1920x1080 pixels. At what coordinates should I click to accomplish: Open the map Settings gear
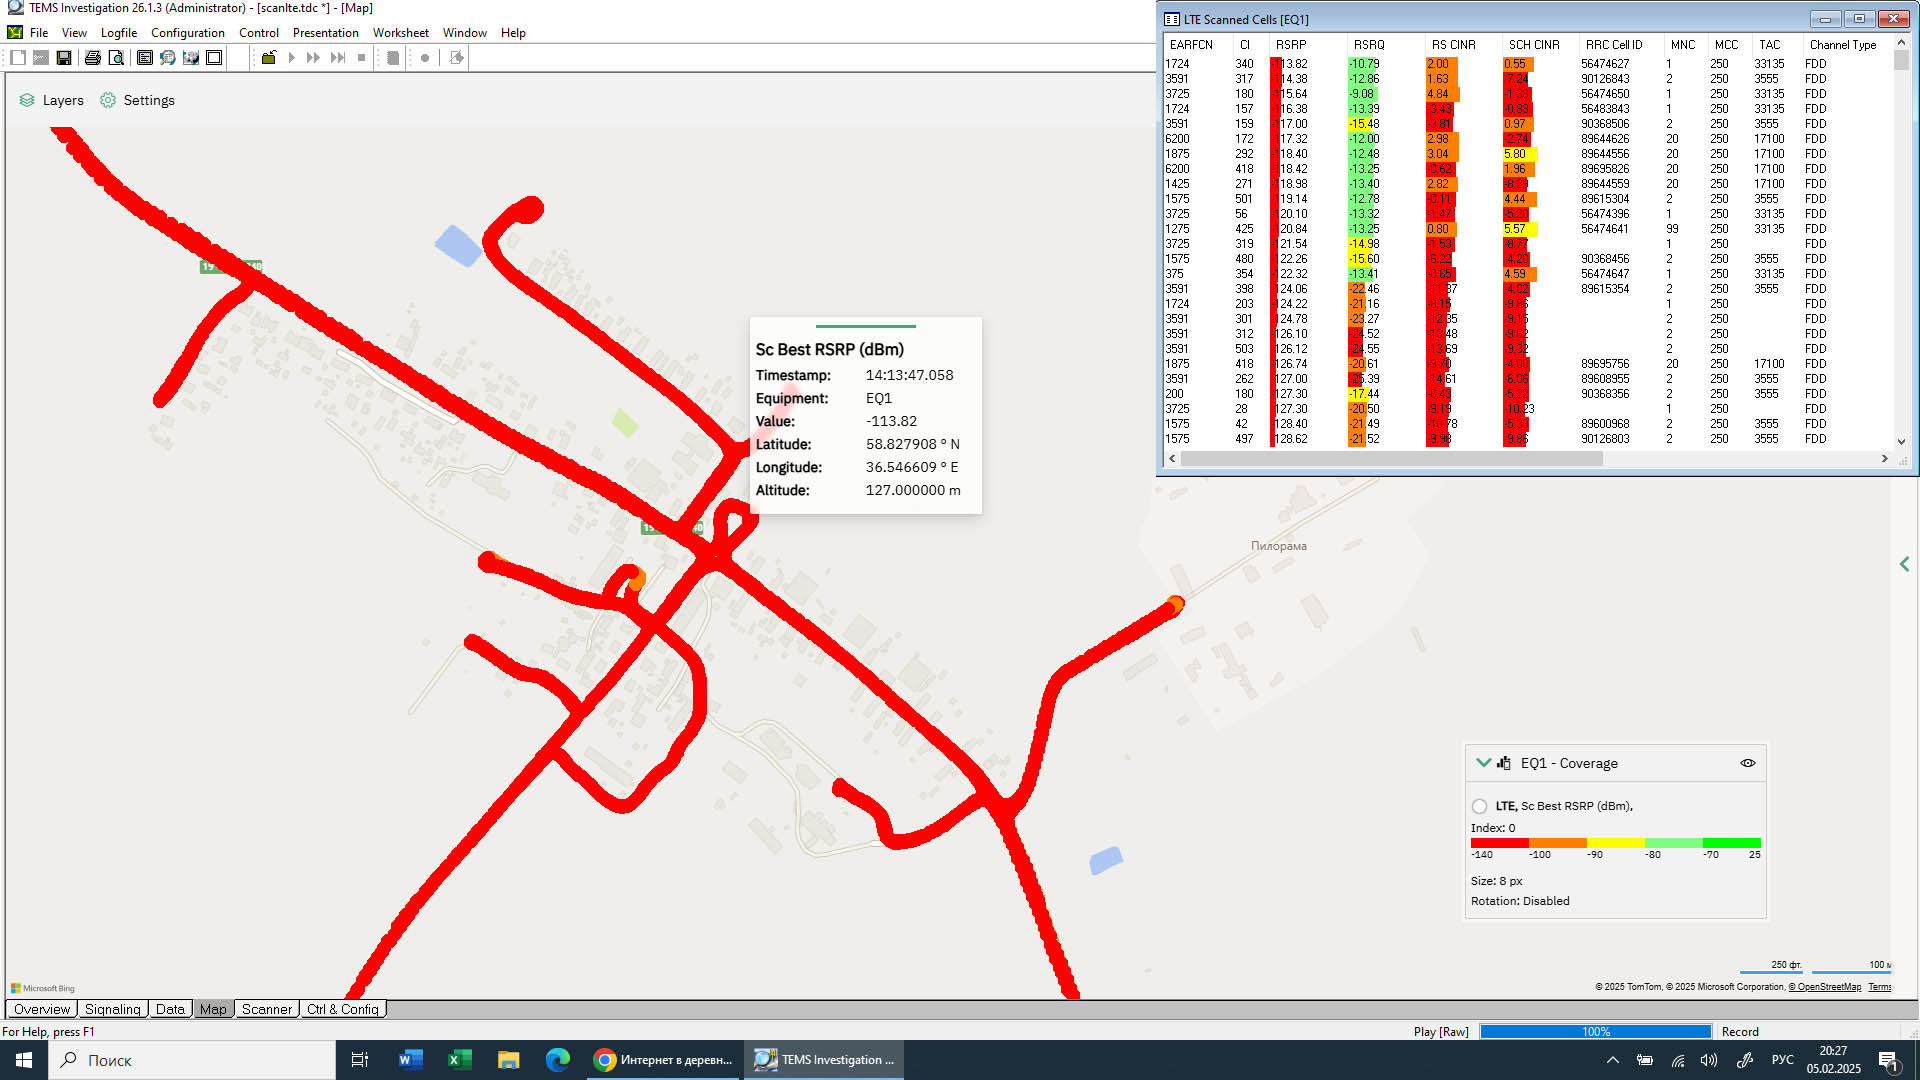click(137, 100)
